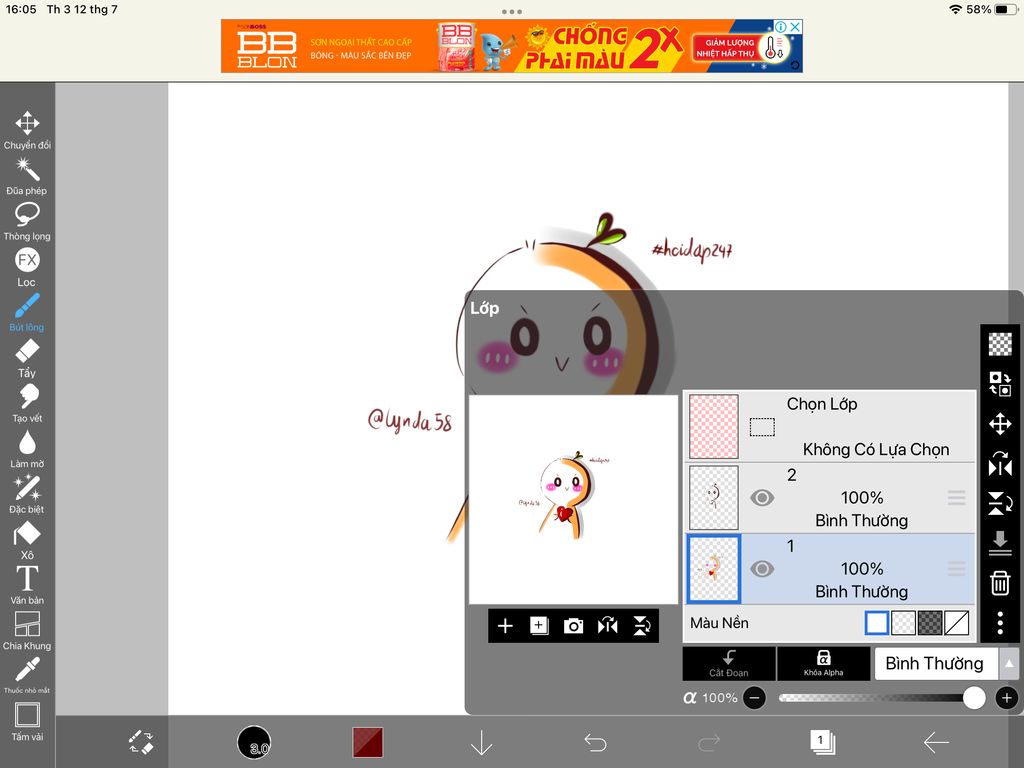Select the Đũa phép magic wand tool
This screenshot has height=768, width=1024.
(x=27, y=176)
